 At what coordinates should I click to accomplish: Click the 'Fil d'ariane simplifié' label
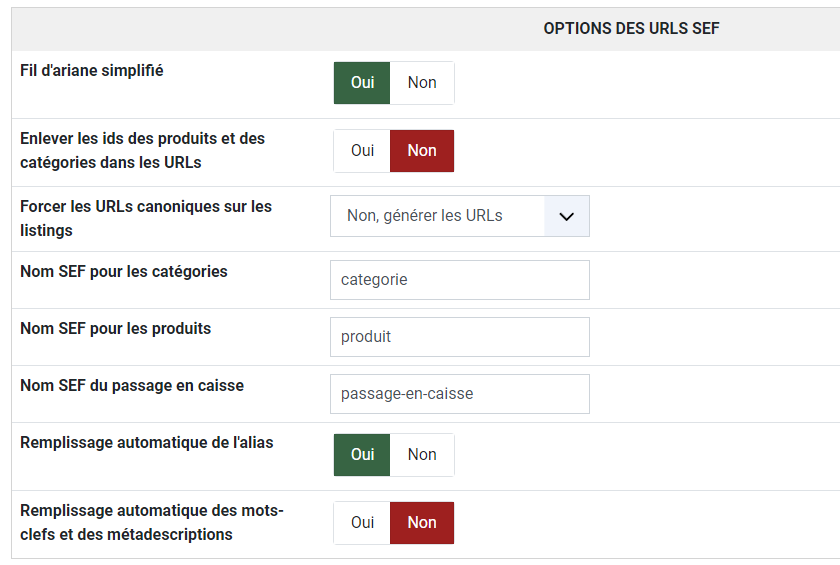click(x=92, y=71)
